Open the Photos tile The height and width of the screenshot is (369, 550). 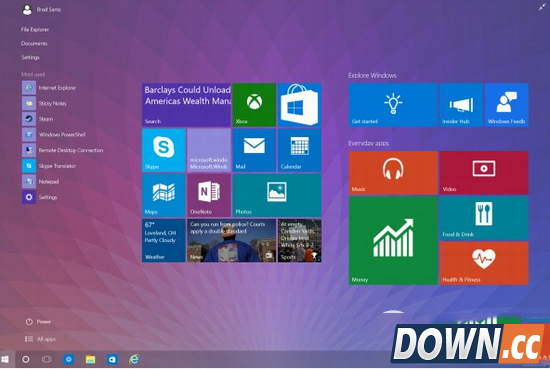[x=277, y=195]
